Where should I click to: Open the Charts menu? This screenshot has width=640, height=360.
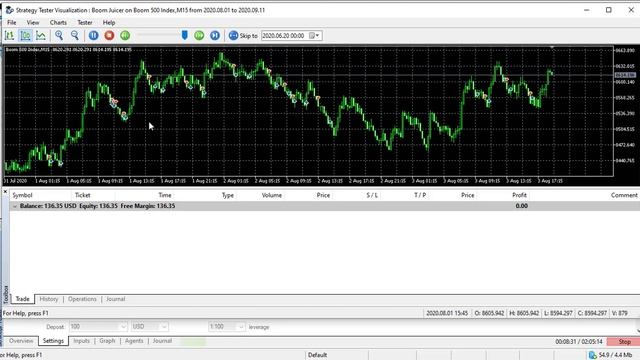tap(58, 22)
